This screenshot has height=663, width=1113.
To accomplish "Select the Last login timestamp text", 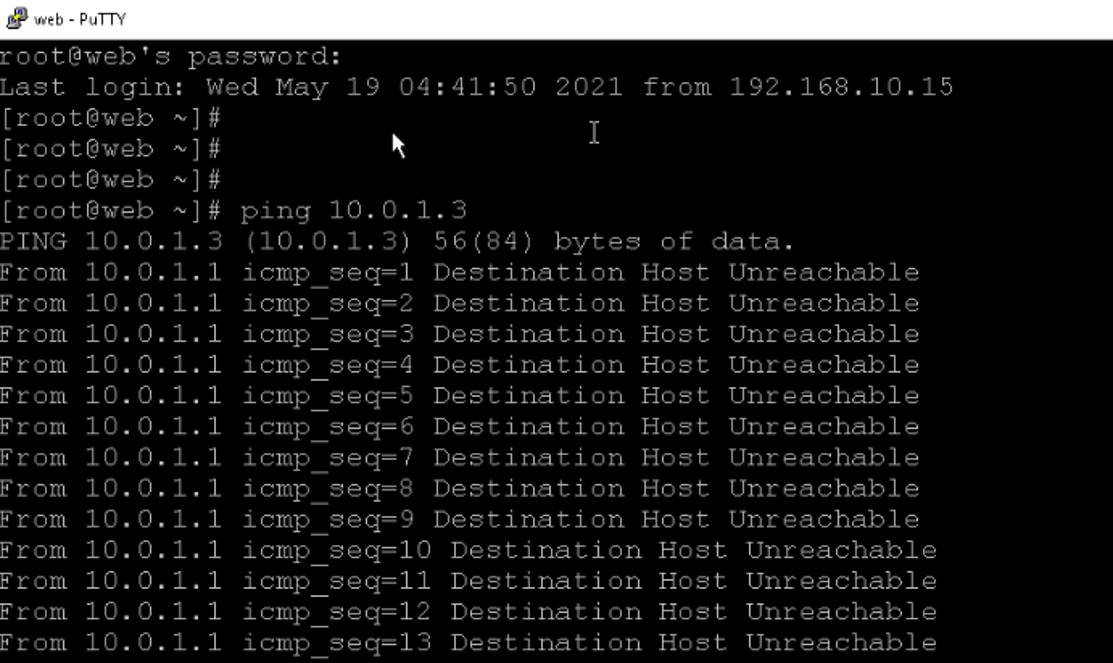I will coord(414,87).
